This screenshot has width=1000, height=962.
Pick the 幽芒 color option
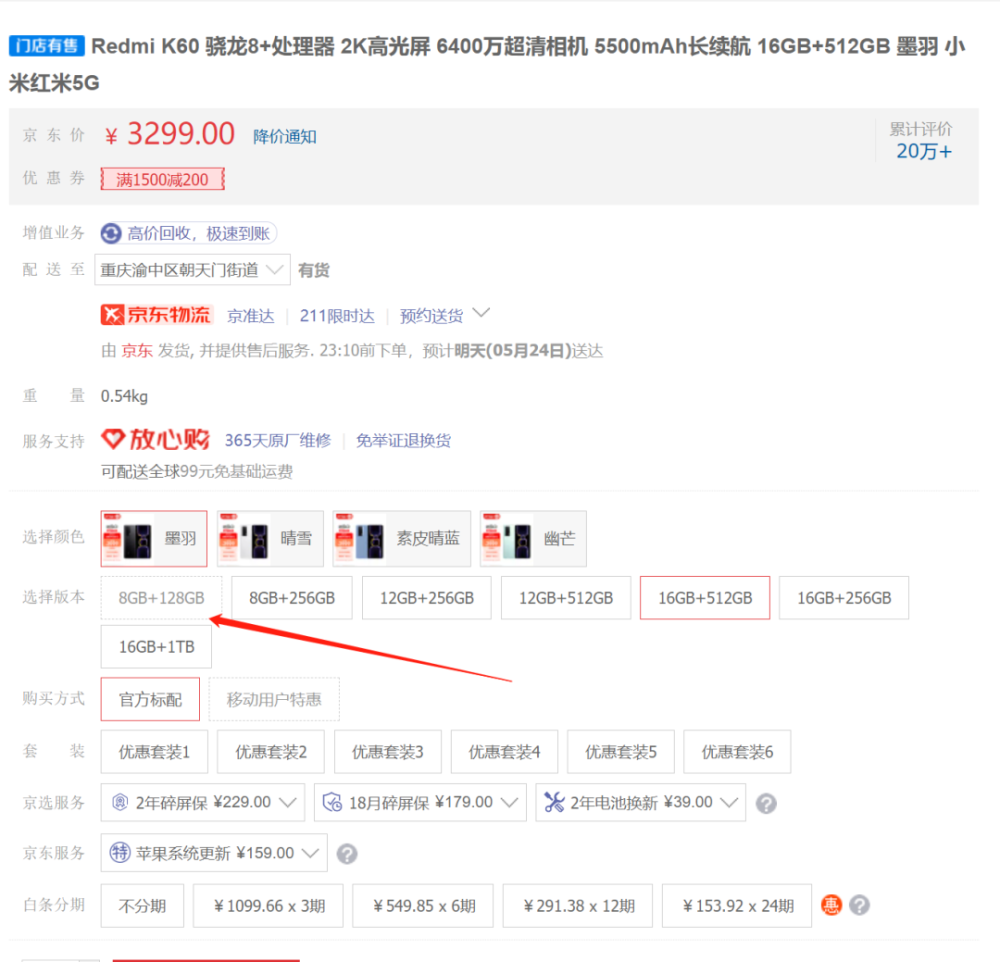[533, 538]
